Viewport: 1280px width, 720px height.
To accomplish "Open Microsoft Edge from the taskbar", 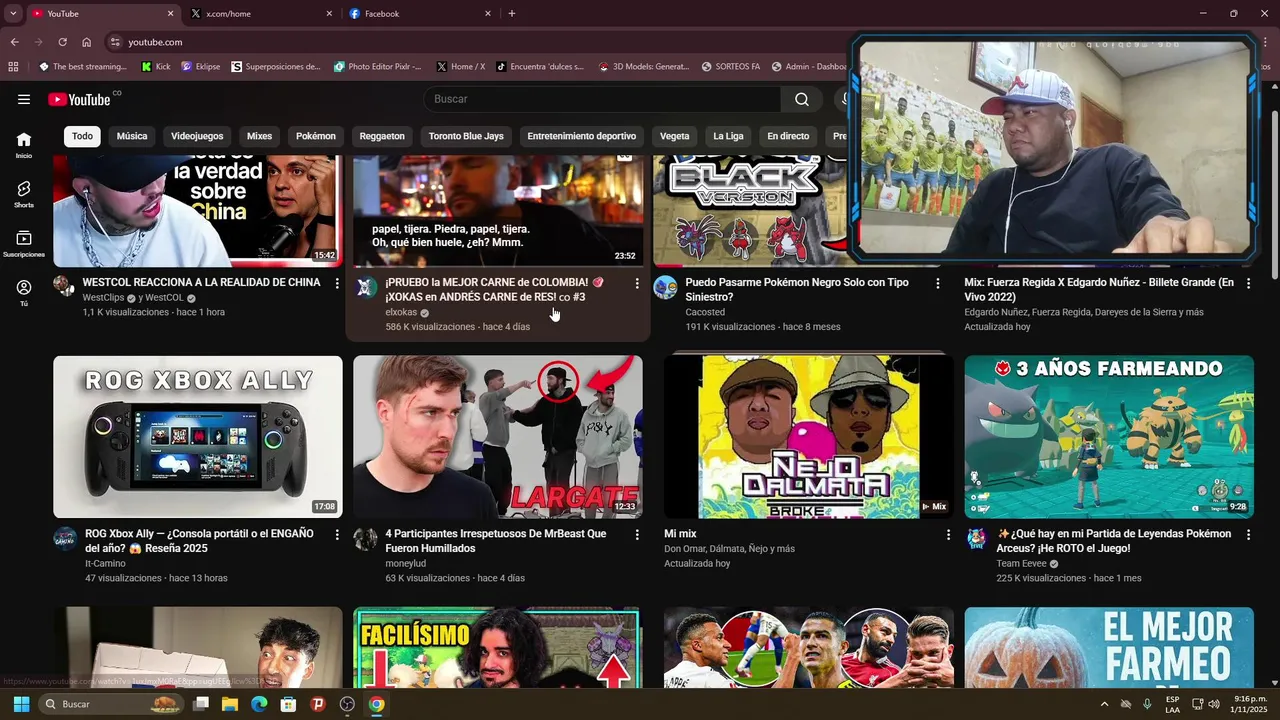I will point(259,704).
